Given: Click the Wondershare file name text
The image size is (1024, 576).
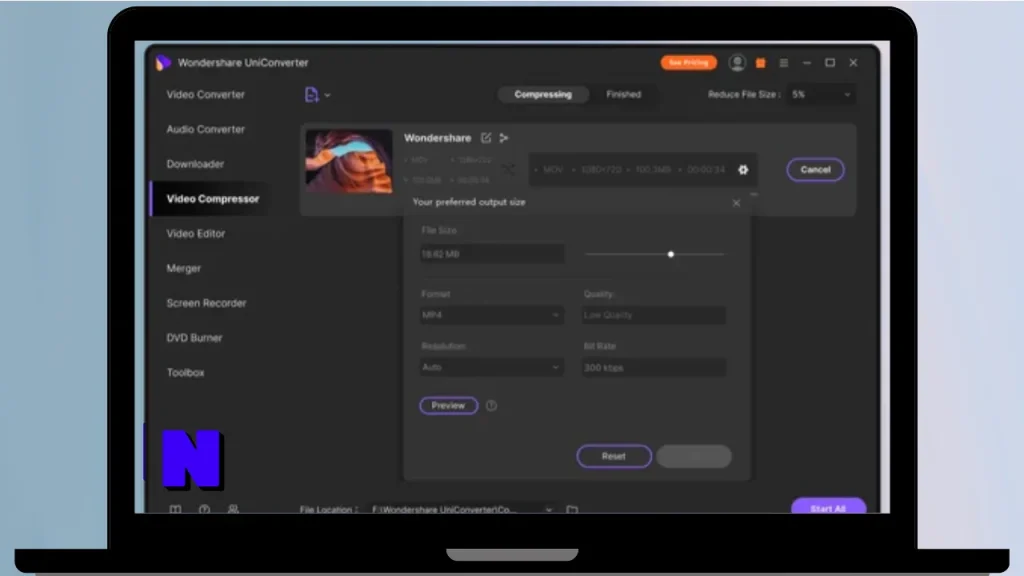Looking at the screenshot, I should pyautogui.click(x=438, y=138).
